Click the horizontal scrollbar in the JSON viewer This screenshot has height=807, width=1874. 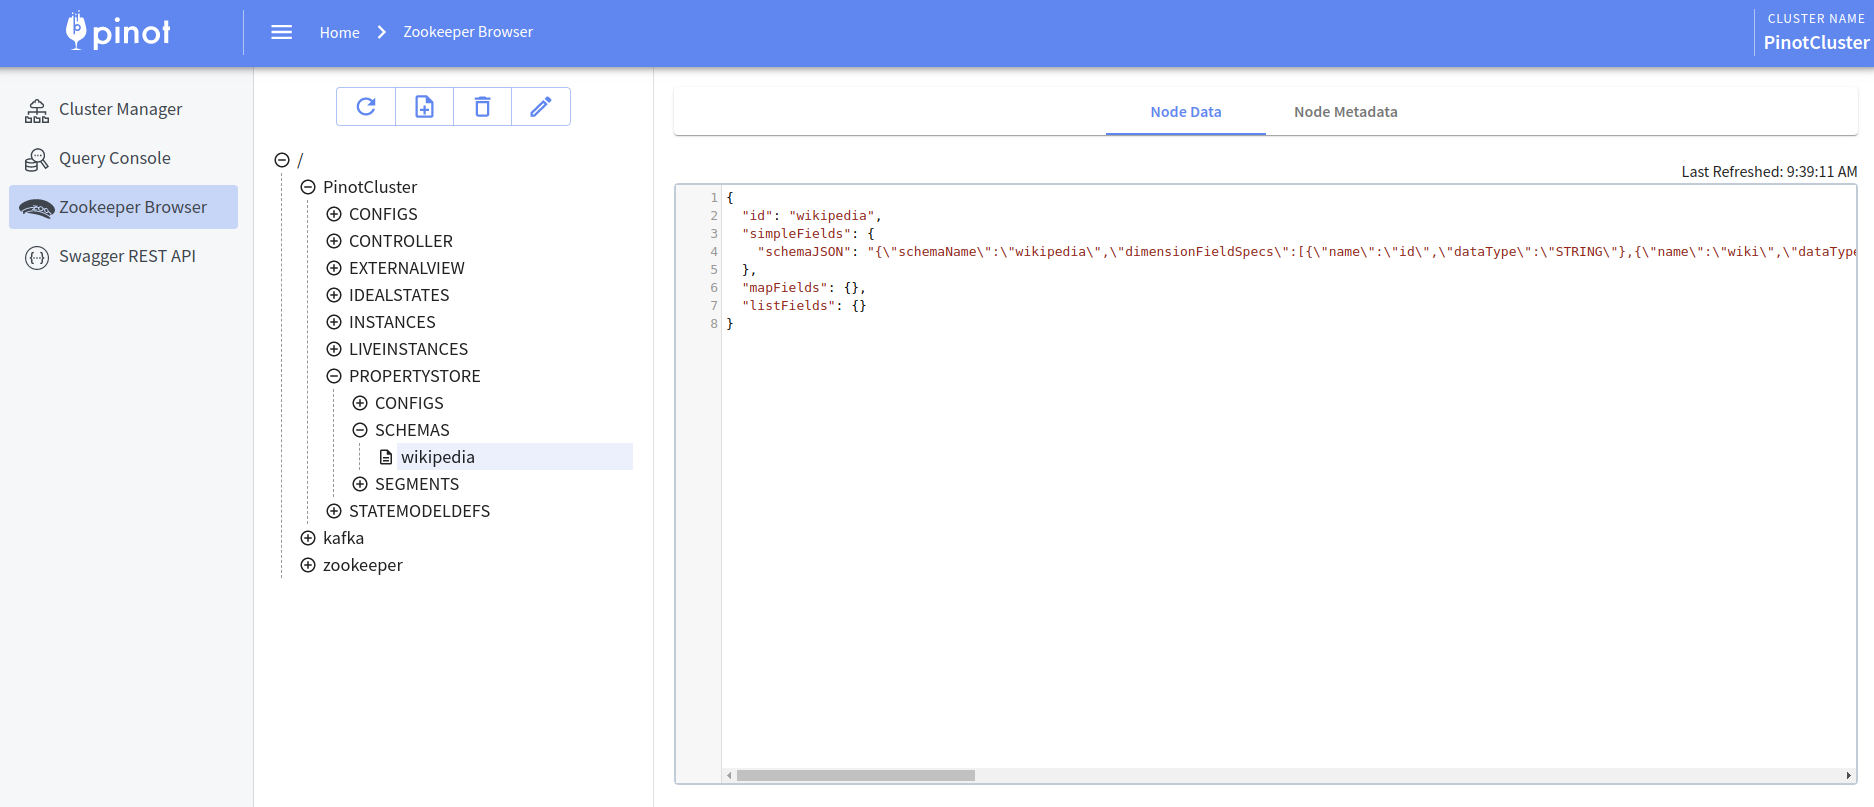(855, 775)
